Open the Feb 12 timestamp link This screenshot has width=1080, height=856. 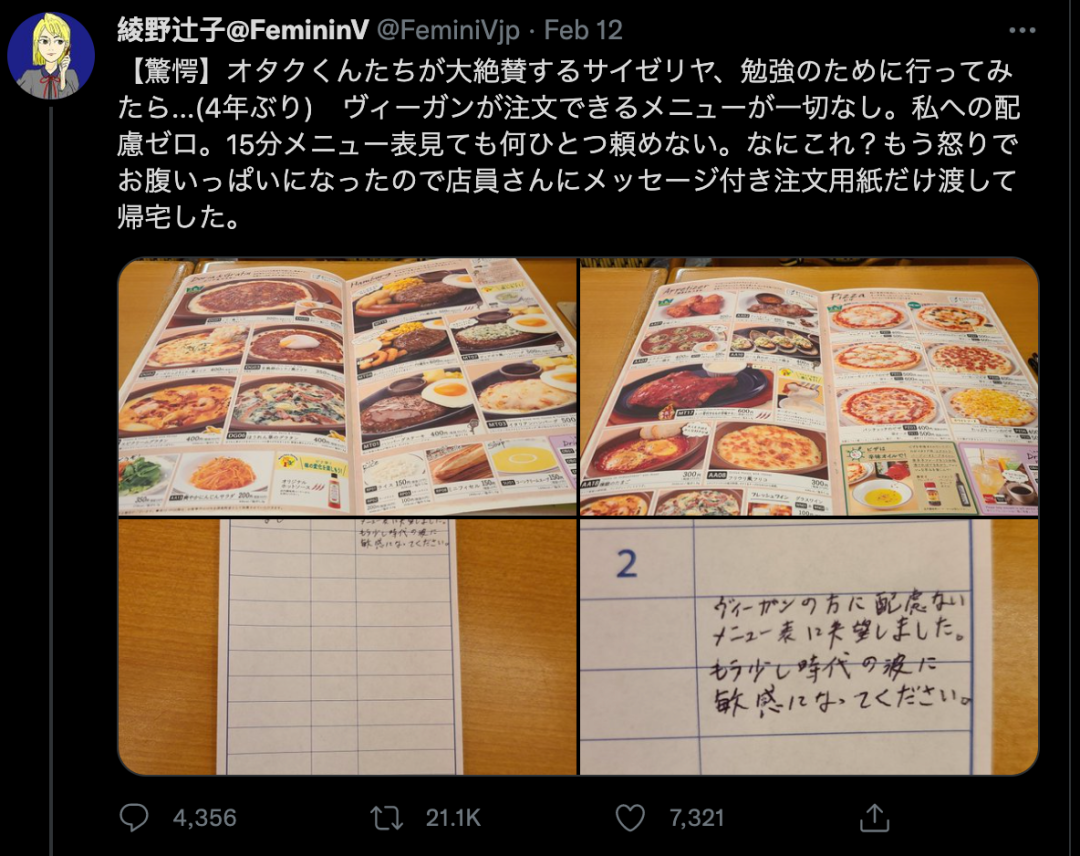click(583, 30)
